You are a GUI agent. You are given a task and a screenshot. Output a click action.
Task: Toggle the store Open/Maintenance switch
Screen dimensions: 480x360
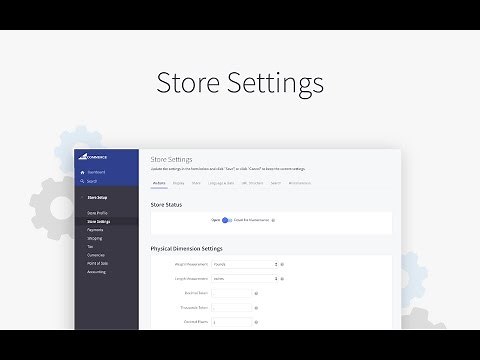tap(227, 220)
